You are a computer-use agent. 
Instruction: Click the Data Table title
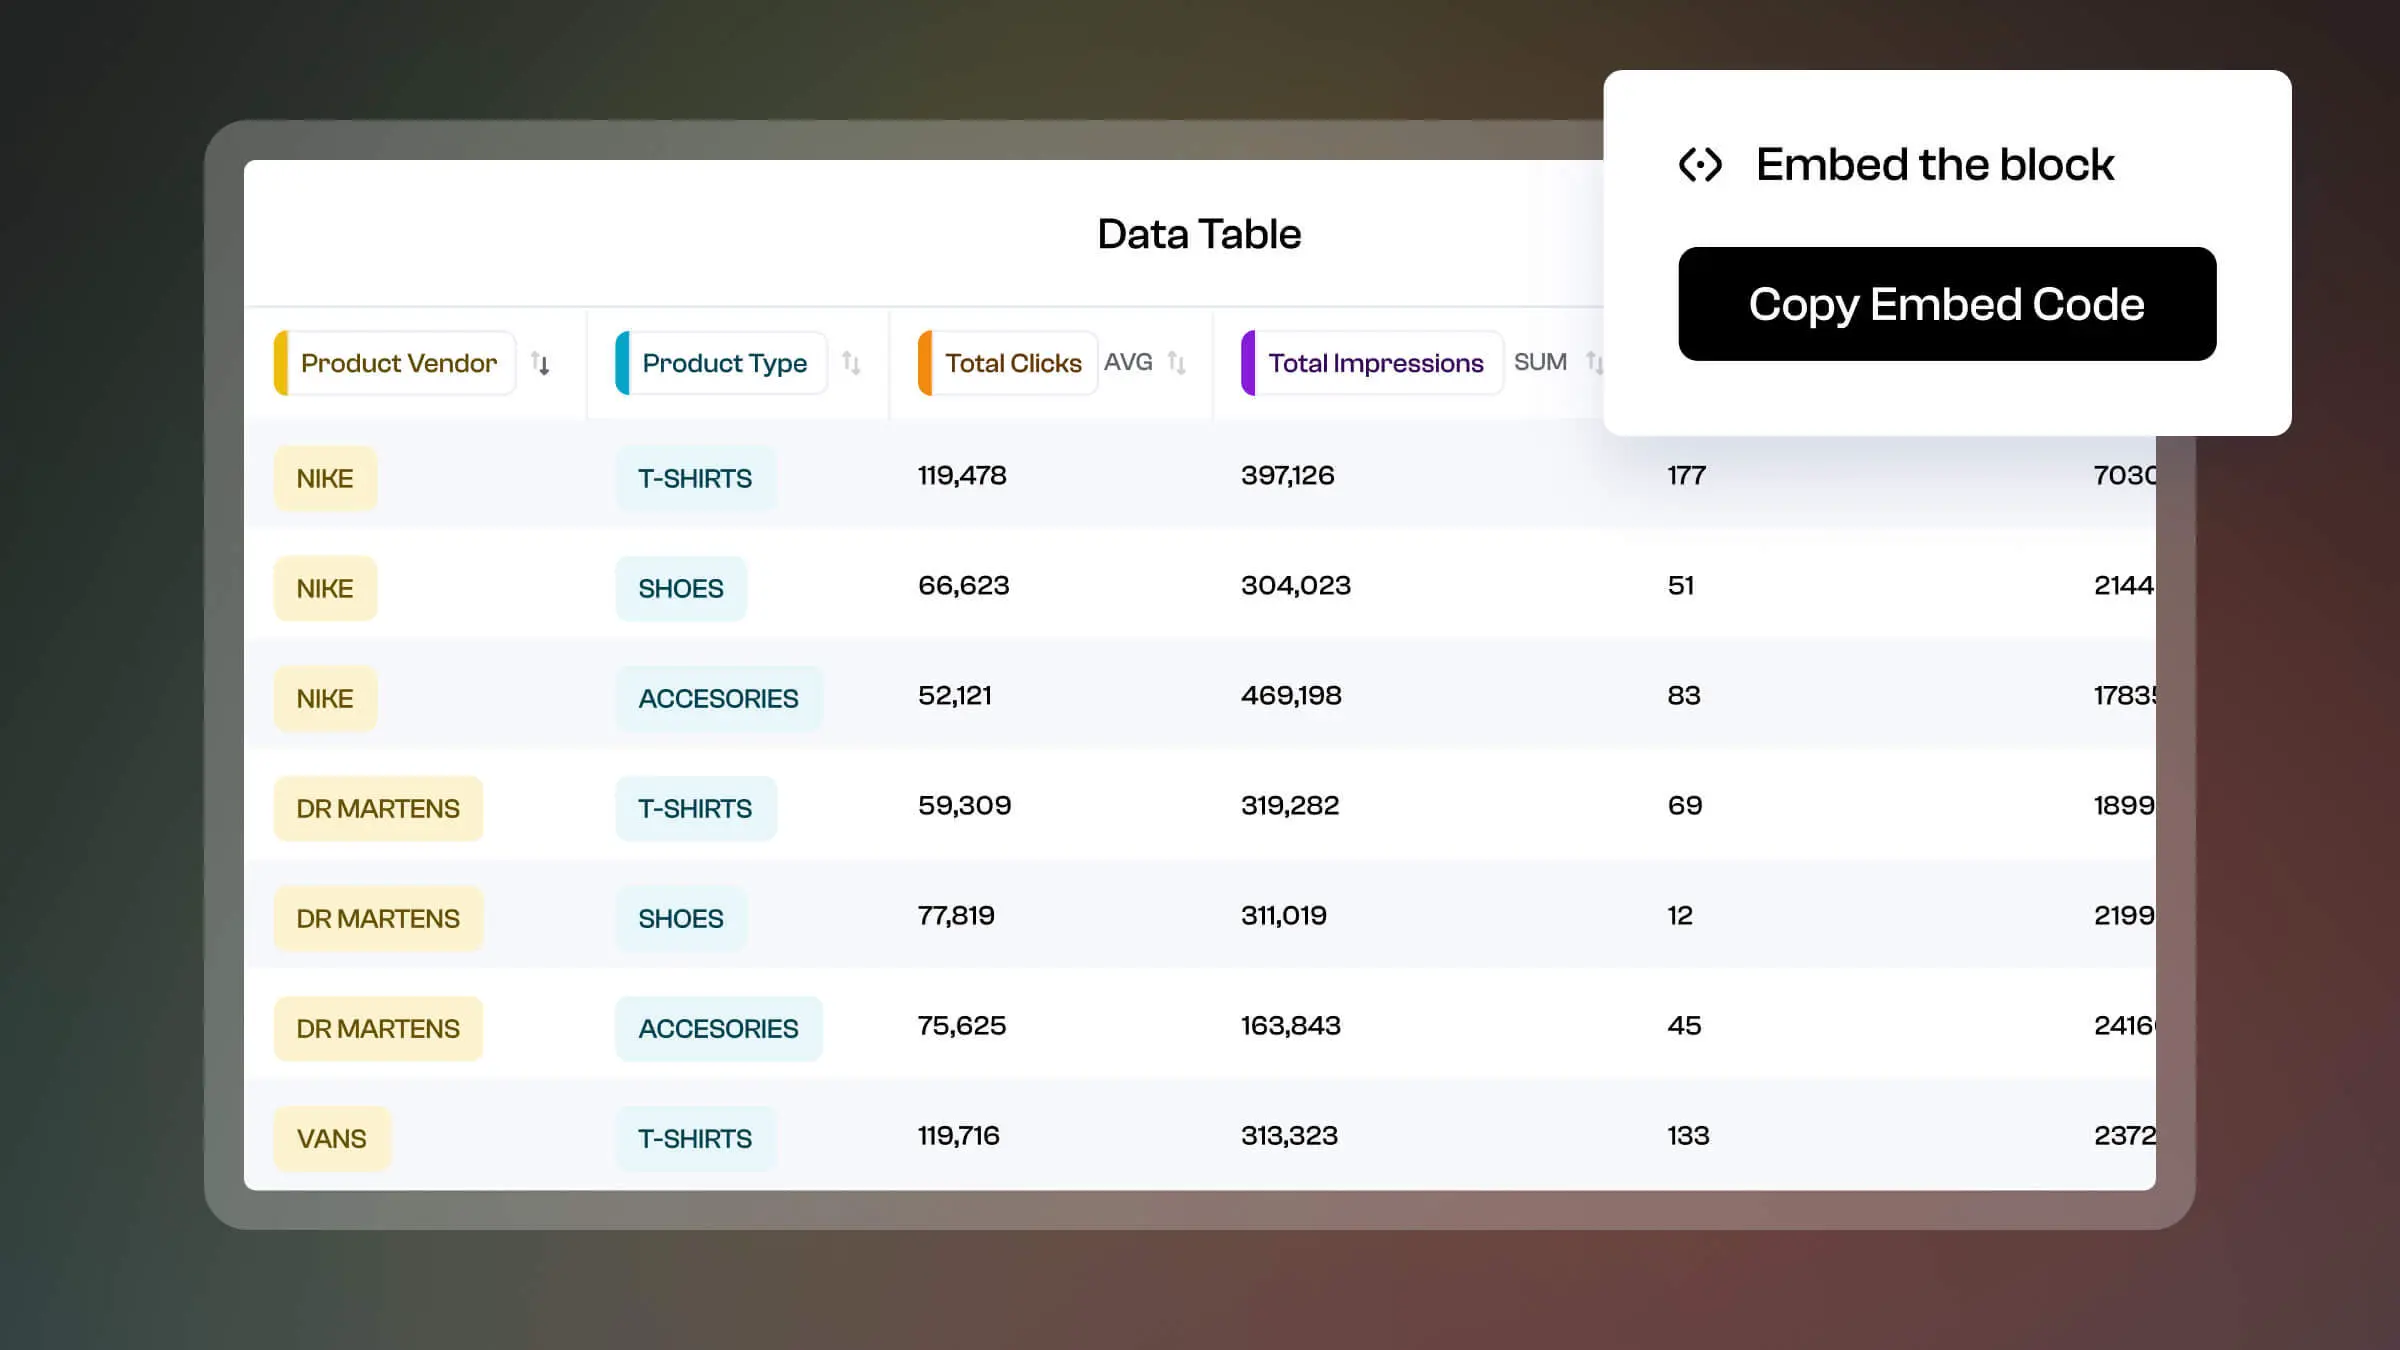pyautogui.click(x=1199, y=232)
